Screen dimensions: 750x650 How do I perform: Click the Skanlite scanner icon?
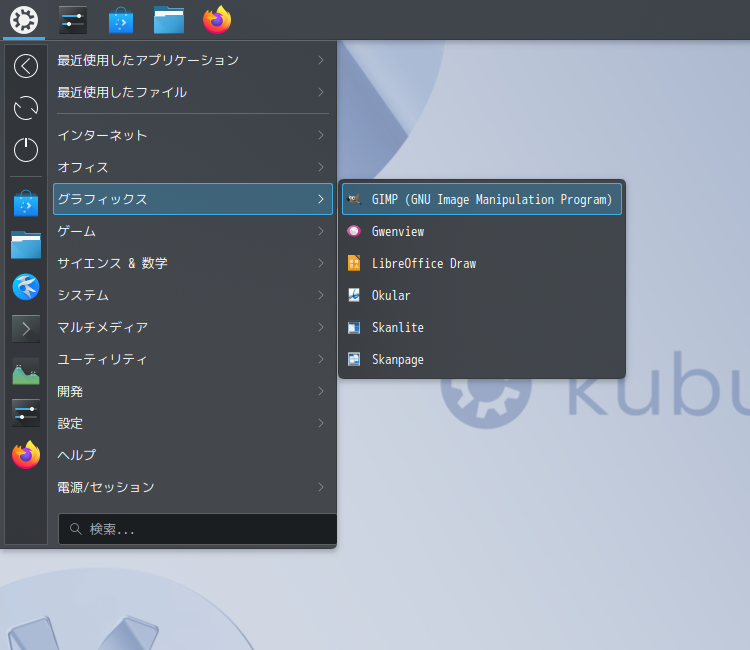[354, 327]
